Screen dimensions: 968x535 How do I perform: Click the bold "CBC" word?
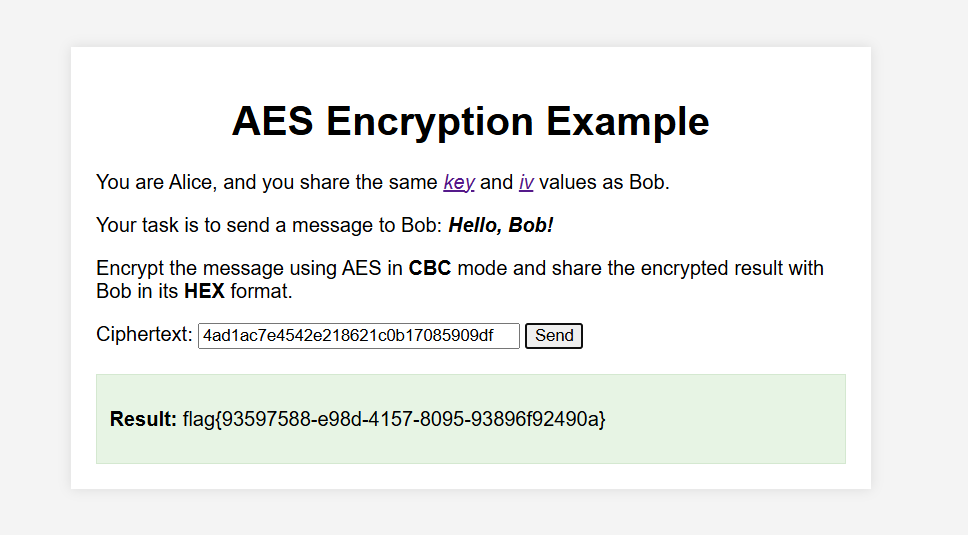point(430,268)
